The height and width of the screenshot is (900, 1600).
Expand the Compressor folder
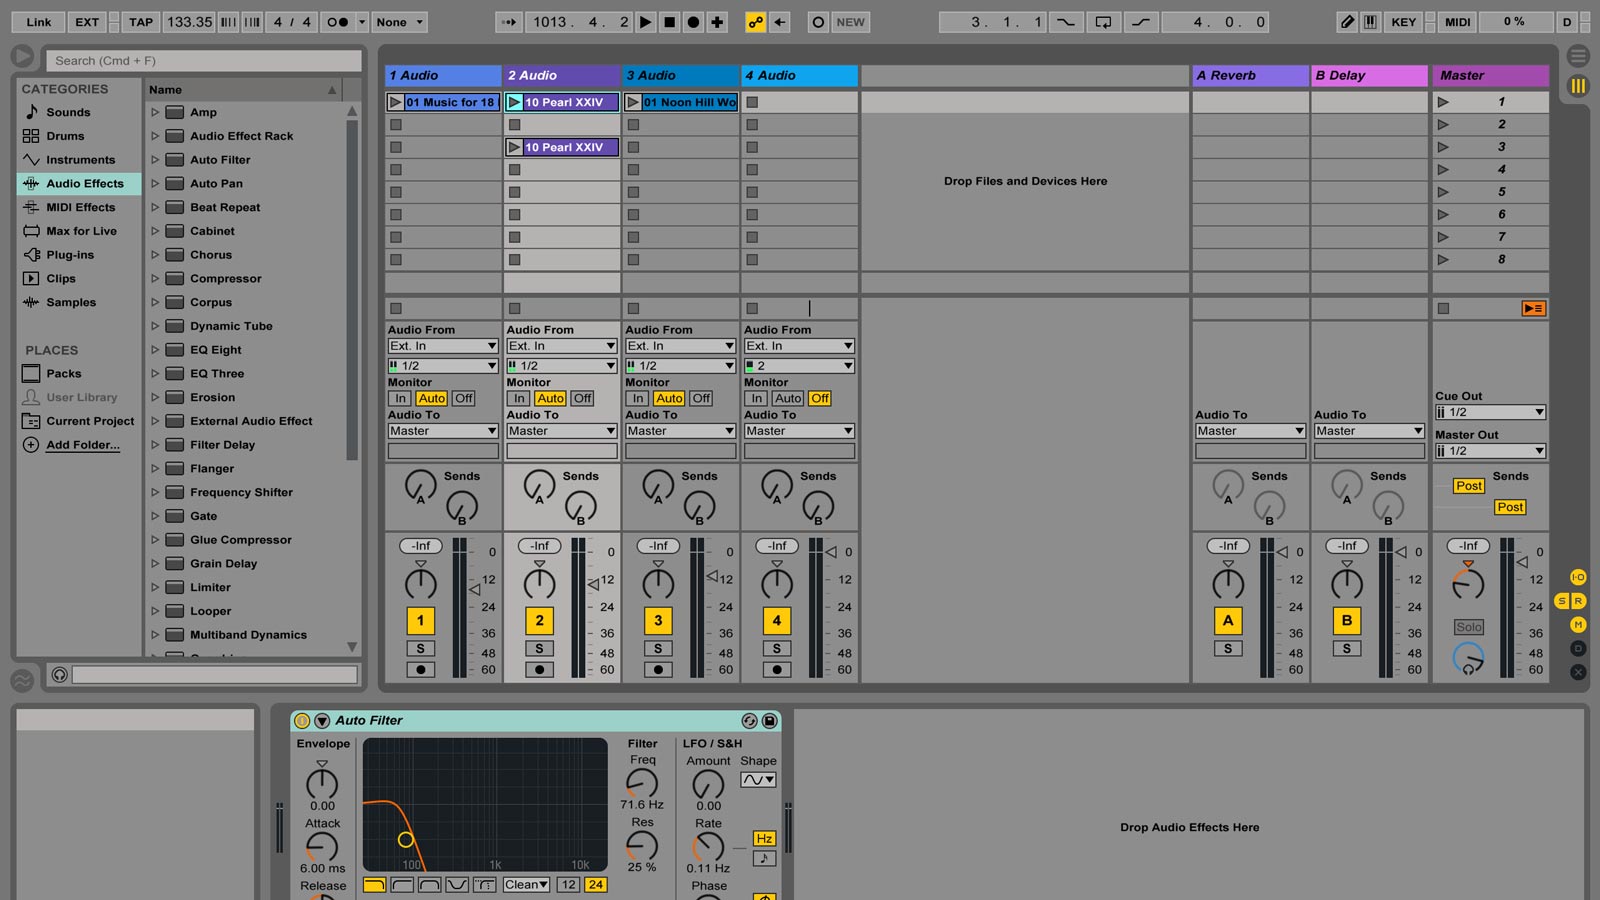(x=155, y=279)
